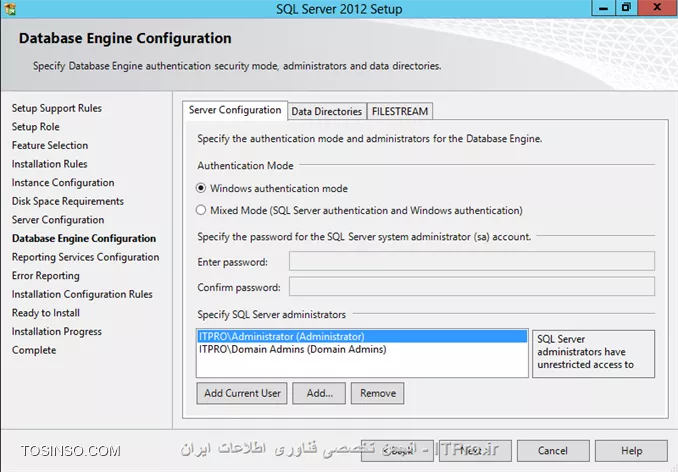678x472 pixels.
Task: Click Reporting Services Configuration step
Action: tap(86, 257)
